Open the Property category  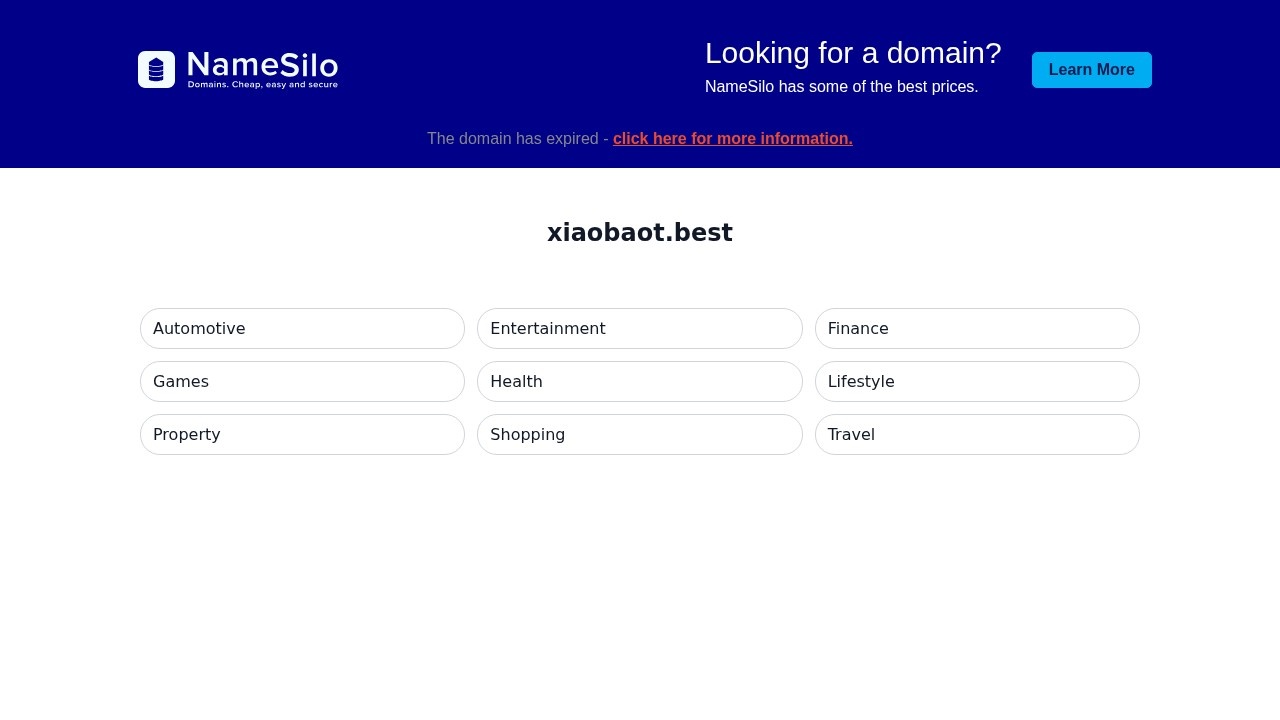(x=302, y=435)
